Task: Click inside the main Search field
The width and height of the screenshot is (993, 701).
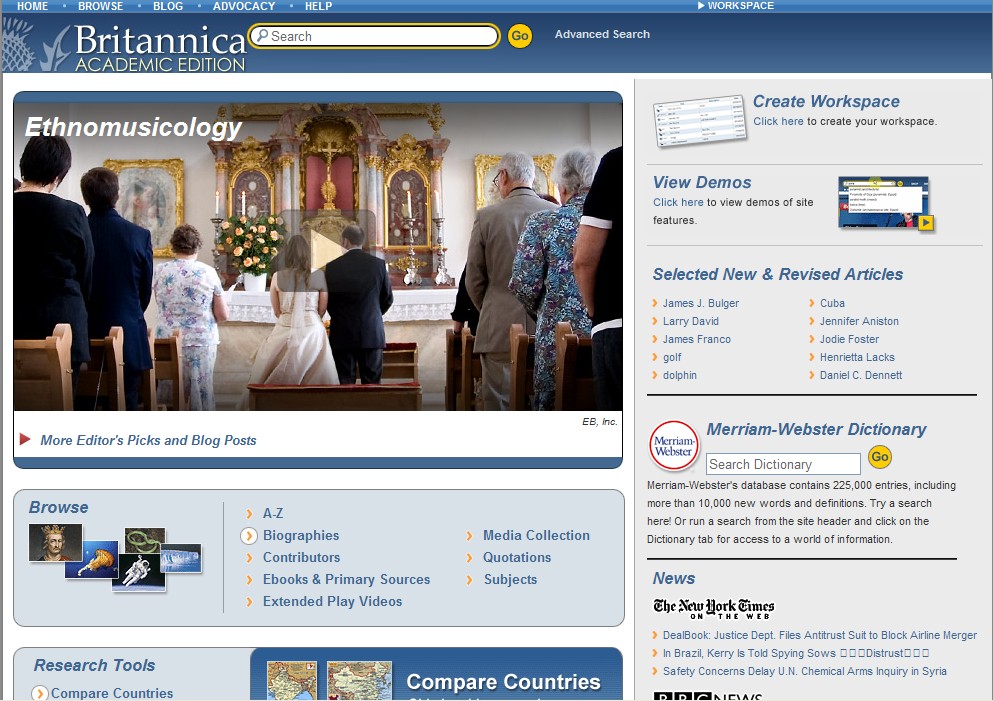Action: coord(374,36)
